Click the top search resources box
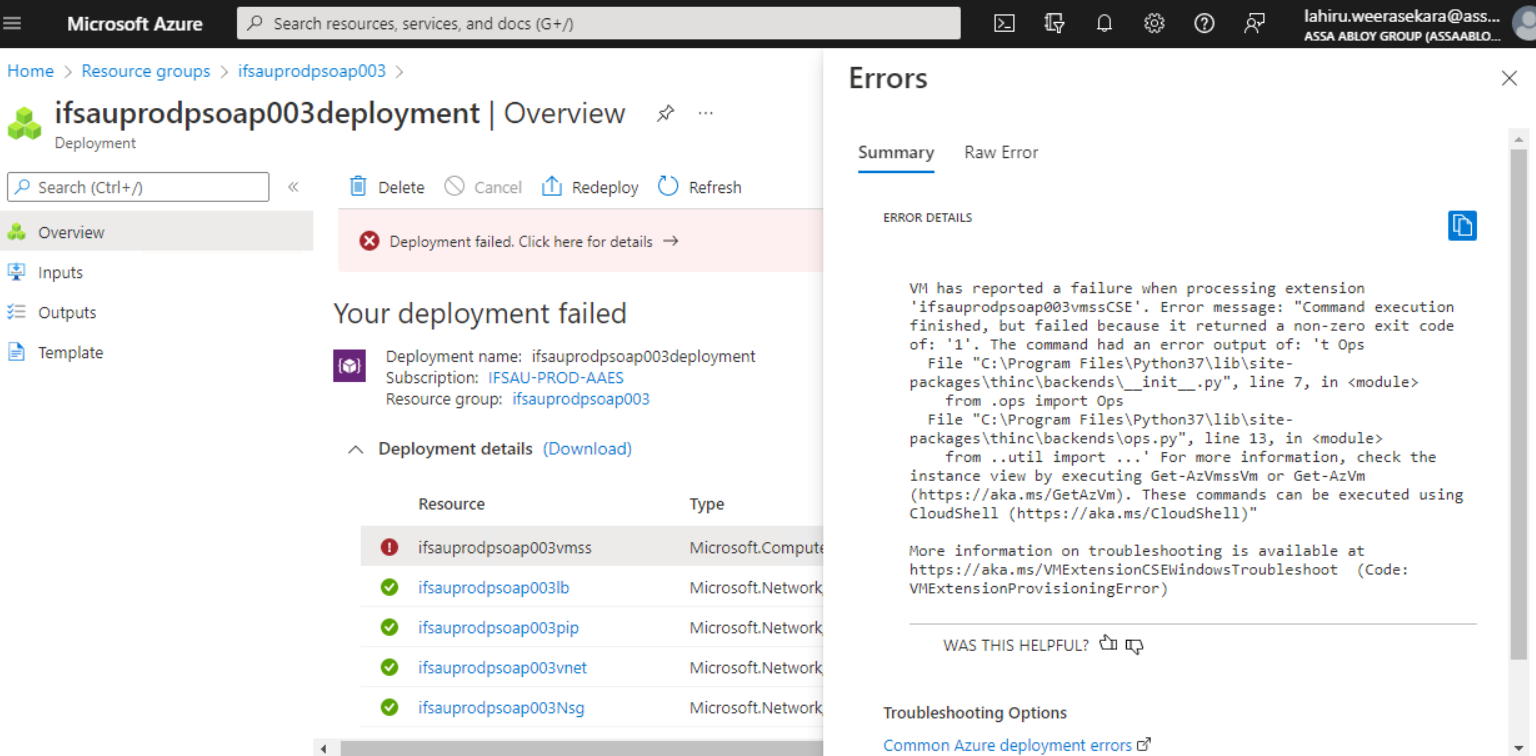 pos(598,23)
